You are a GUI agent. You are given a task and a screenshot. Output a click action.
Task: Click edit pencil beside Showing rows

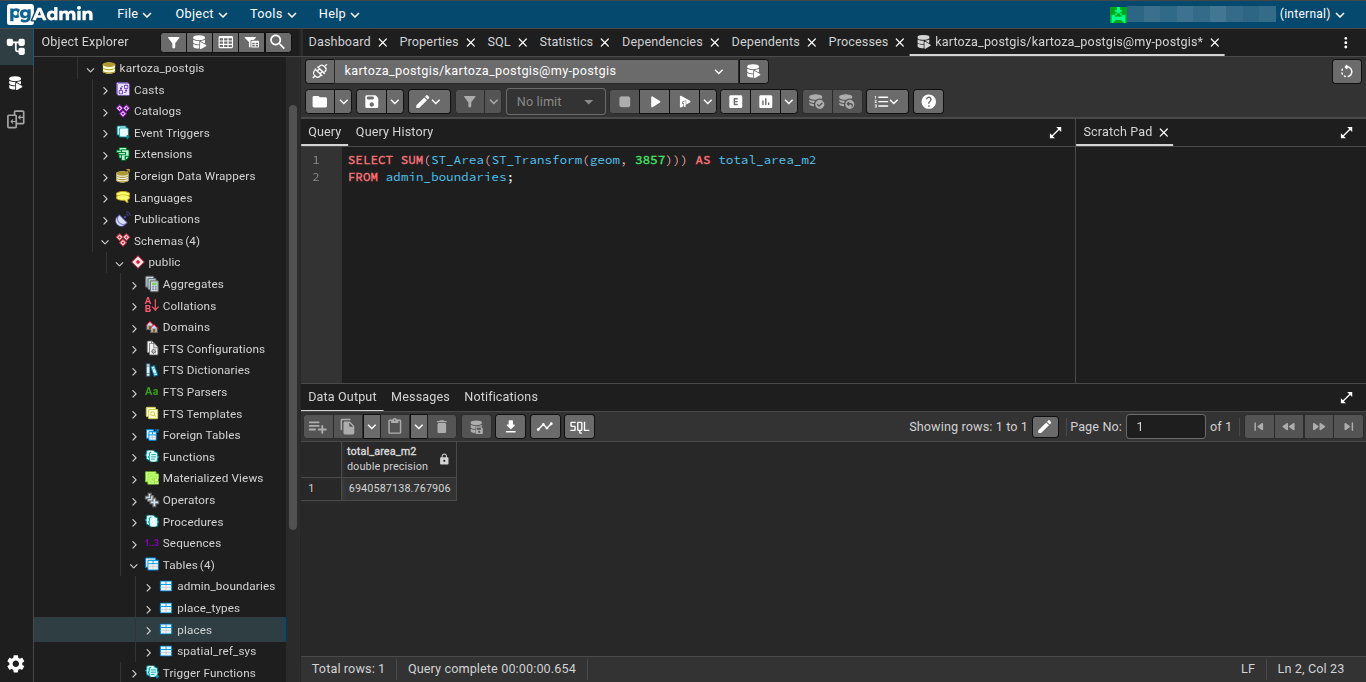(x=1045, y=427)
